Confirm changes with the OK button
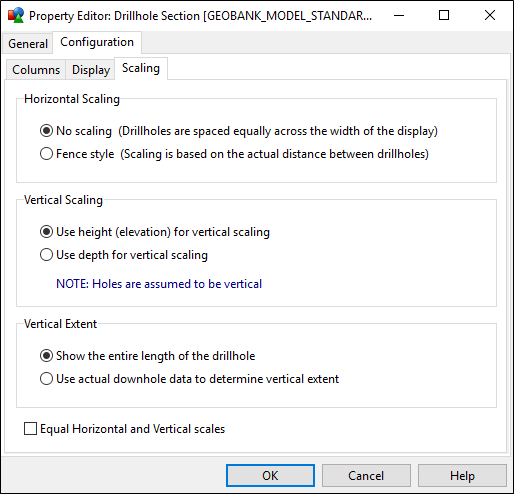The height and width of the screenshot is (494, 514). (x=270, y=476)
